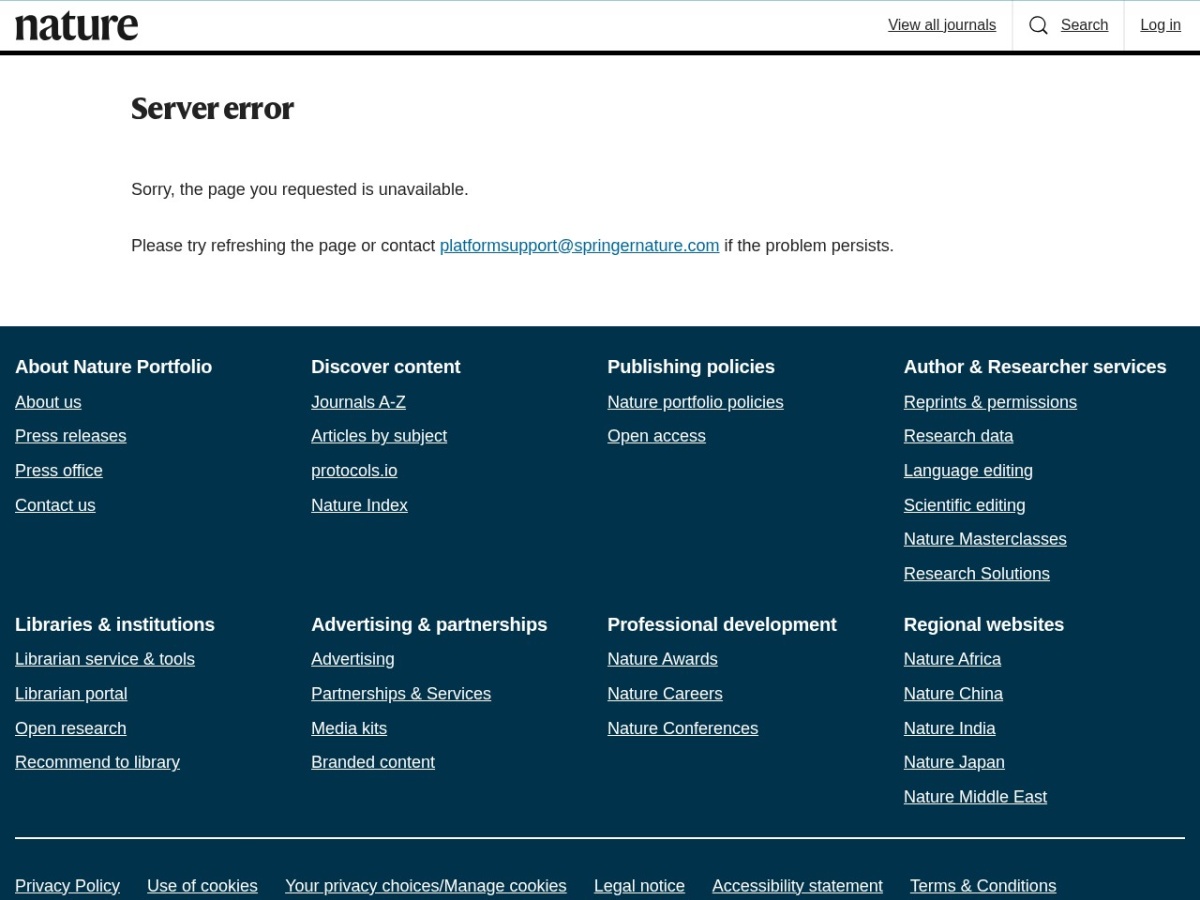Image resolution: width=1200 pixels, height=900 pixels.
Task: Click the About Nature Portfolio heading
Action: coord(113,367)
